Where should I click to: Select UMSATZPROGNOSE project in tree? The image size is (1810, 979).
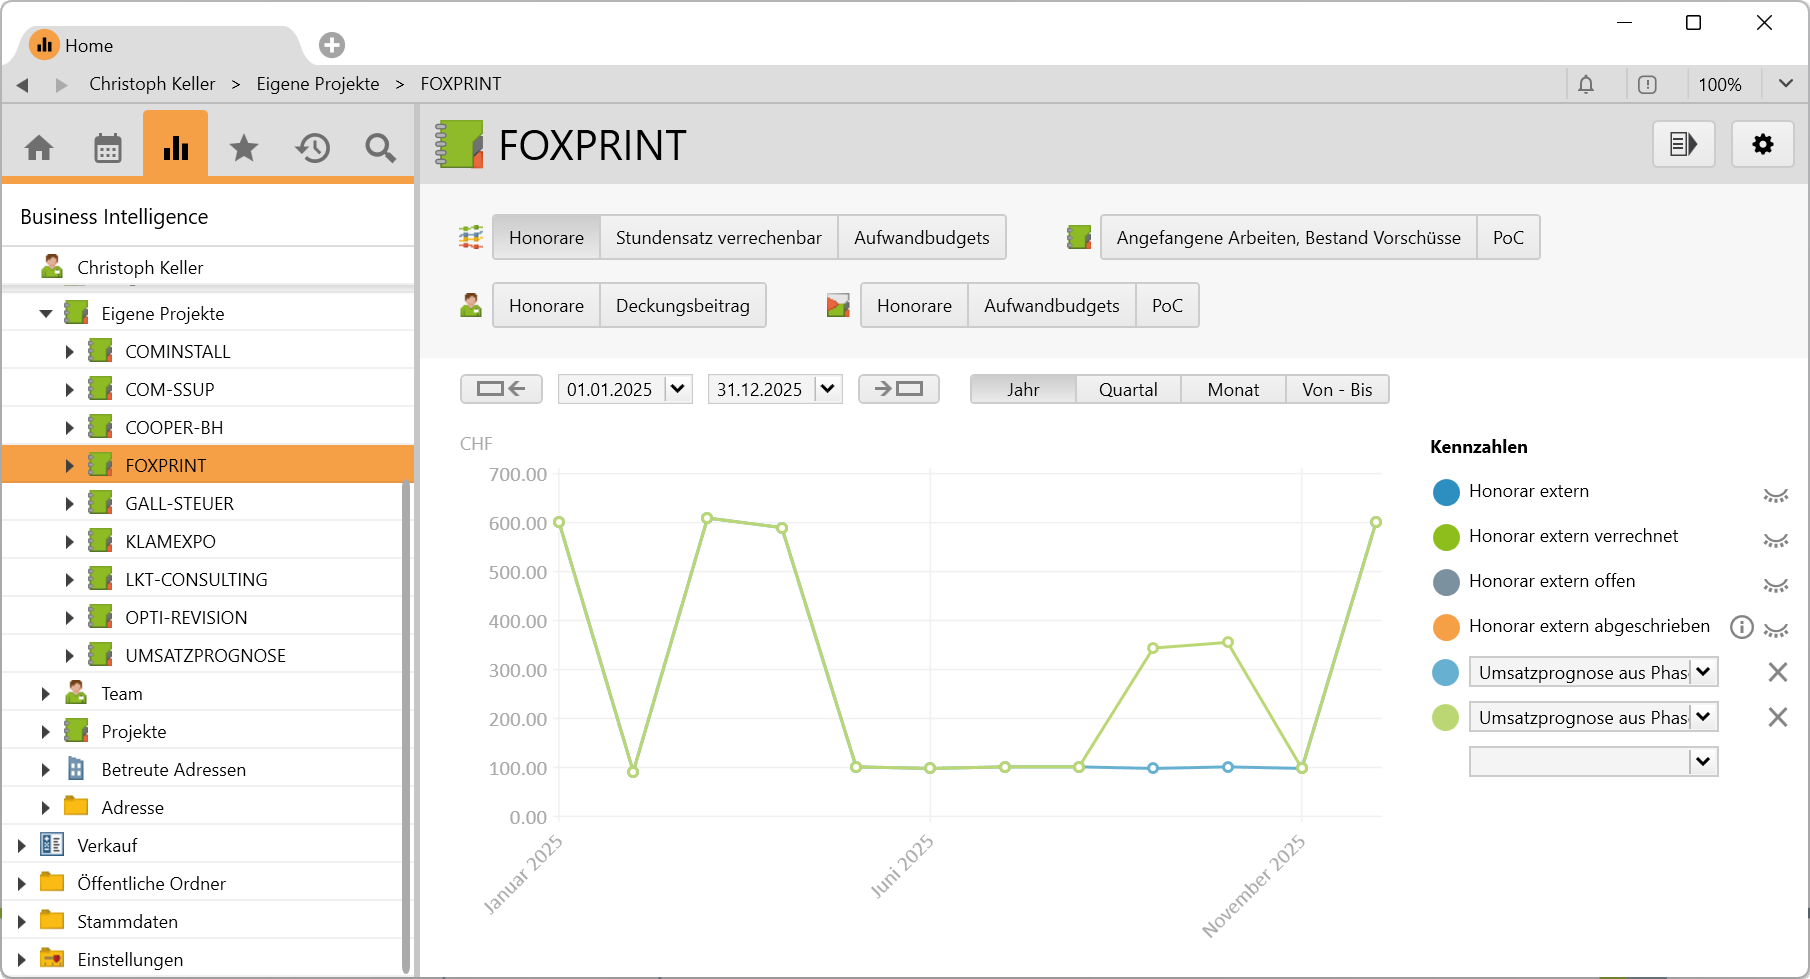tap(208, 655)
